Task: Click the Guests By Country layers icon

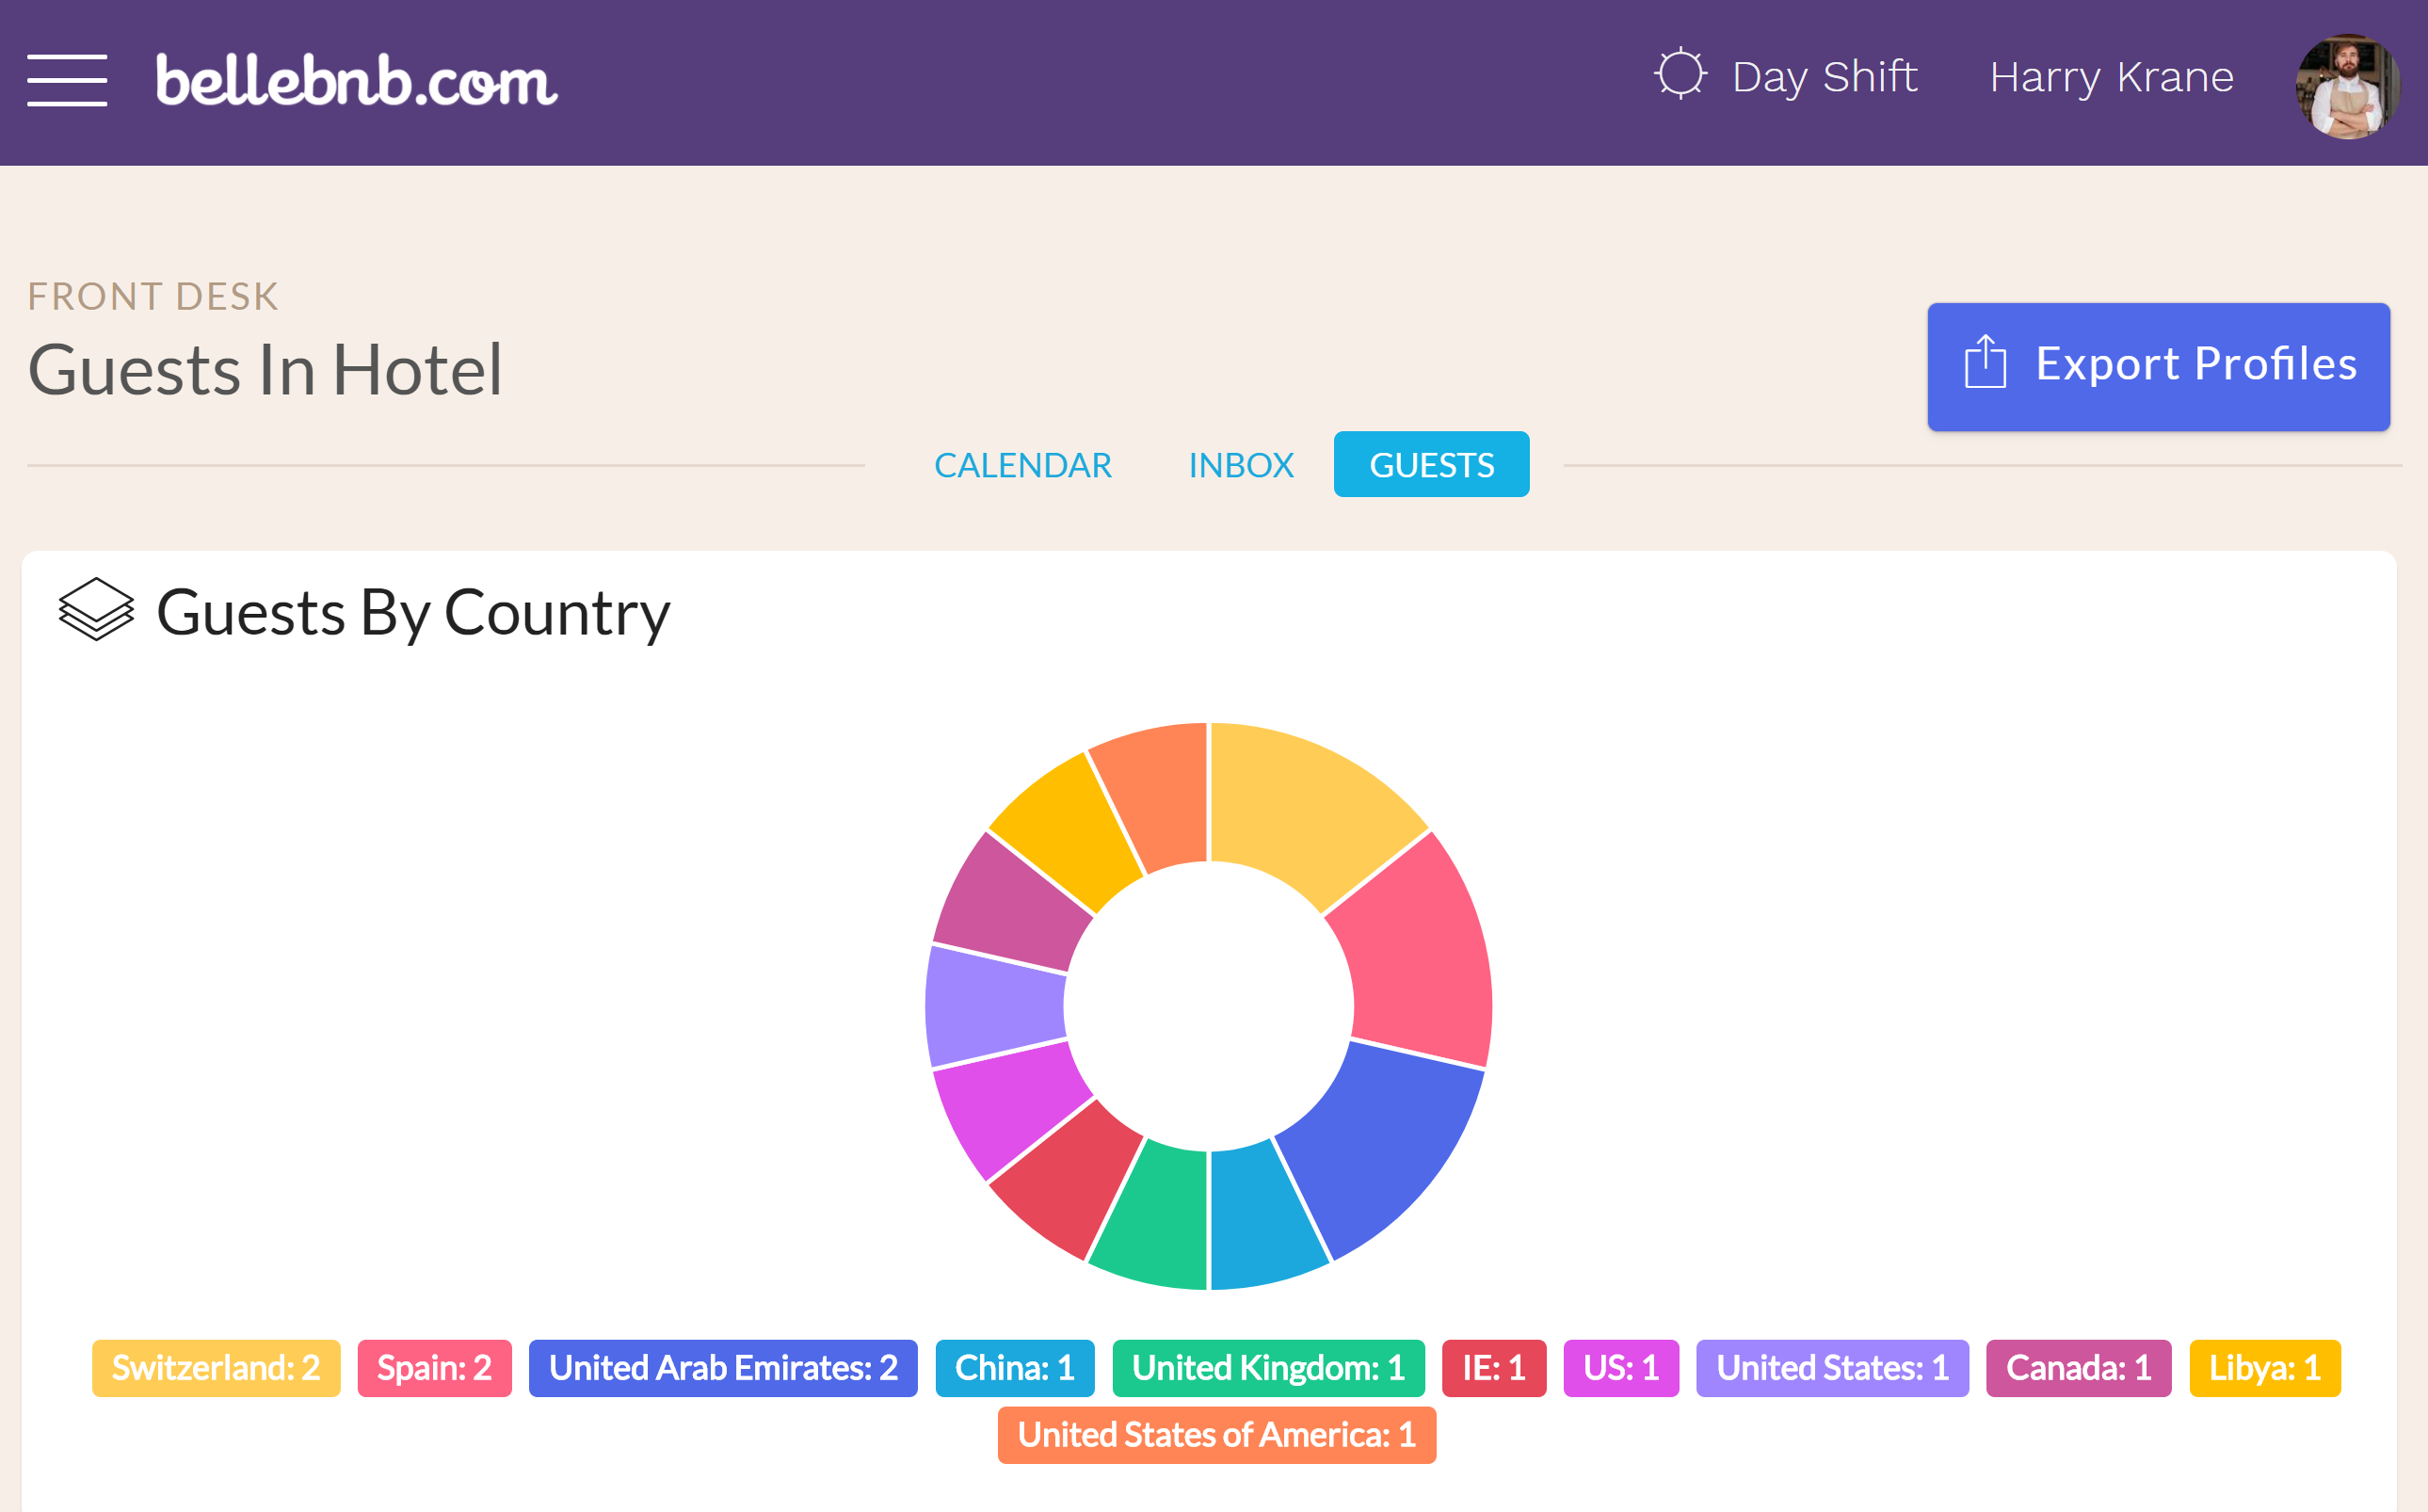Action: [98, 613]
